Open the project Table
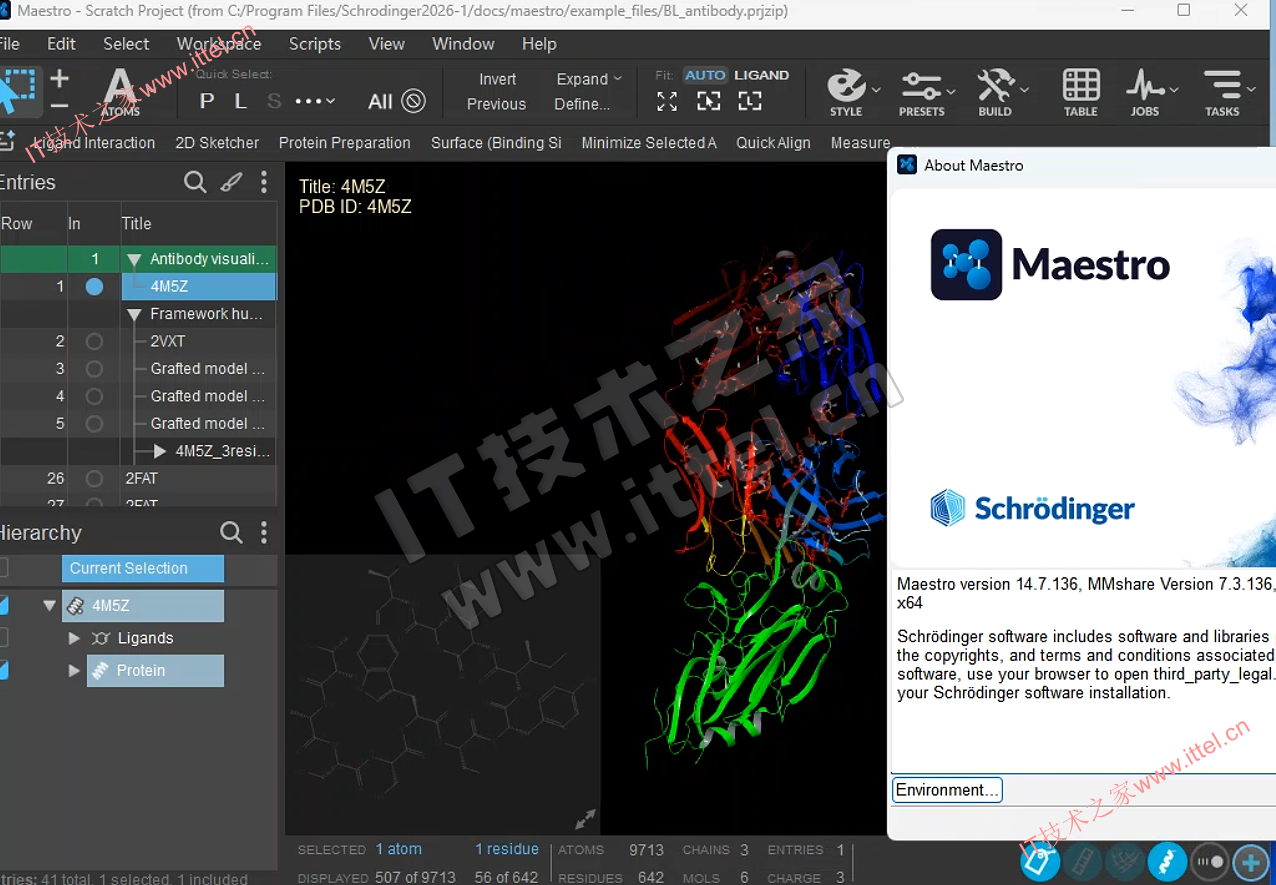Viewport: 1276px width, 885px height. click(x=1080, y=90)
